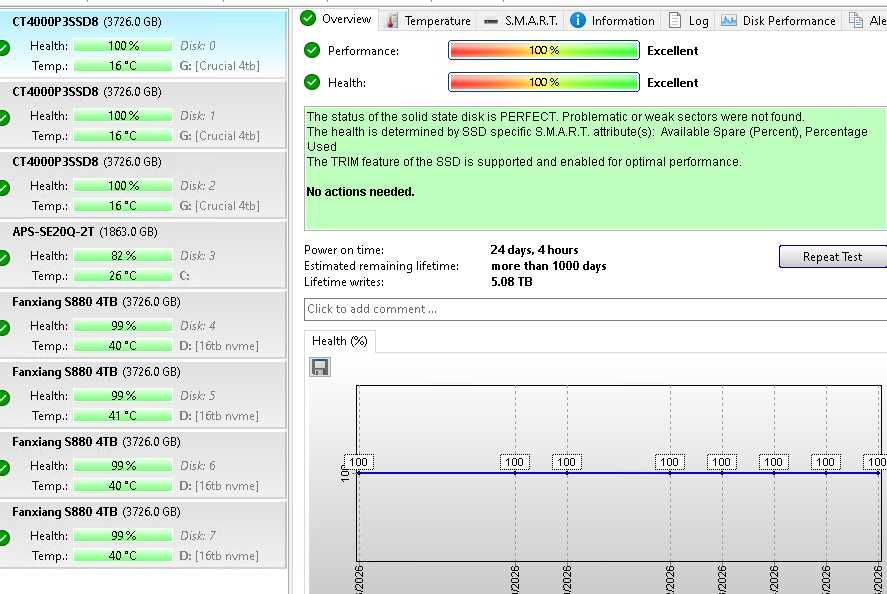Switch to the Information tab
Image resolution: width=887 pixels, height=594 pixels.
point(612,21)
